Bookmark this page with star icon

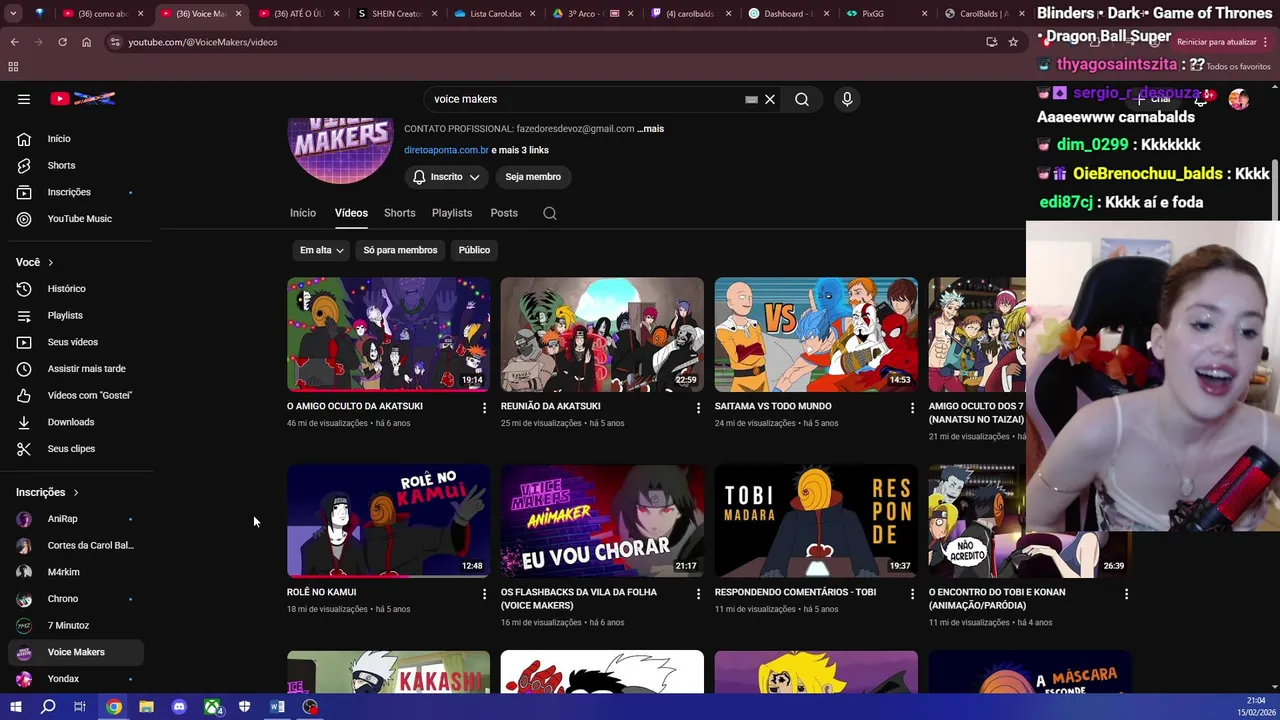point(1013,42)
